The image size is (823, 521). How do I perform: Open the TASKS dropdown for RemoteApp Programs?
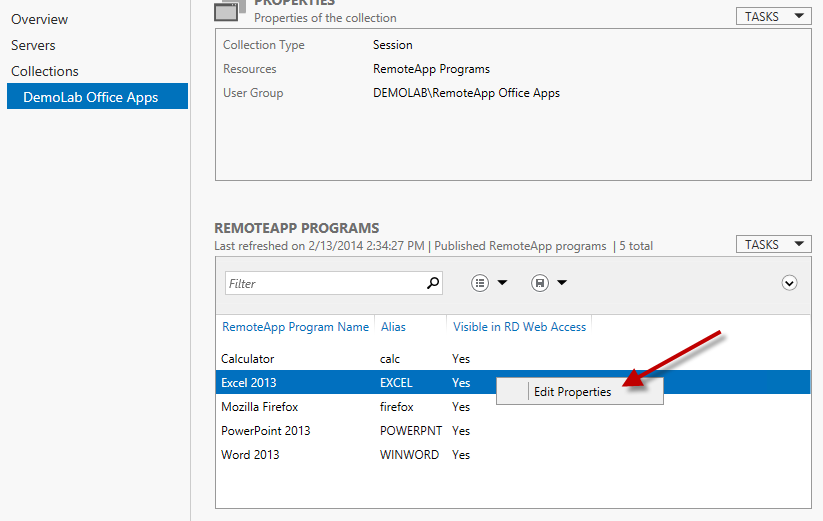[x=773, y=244]
